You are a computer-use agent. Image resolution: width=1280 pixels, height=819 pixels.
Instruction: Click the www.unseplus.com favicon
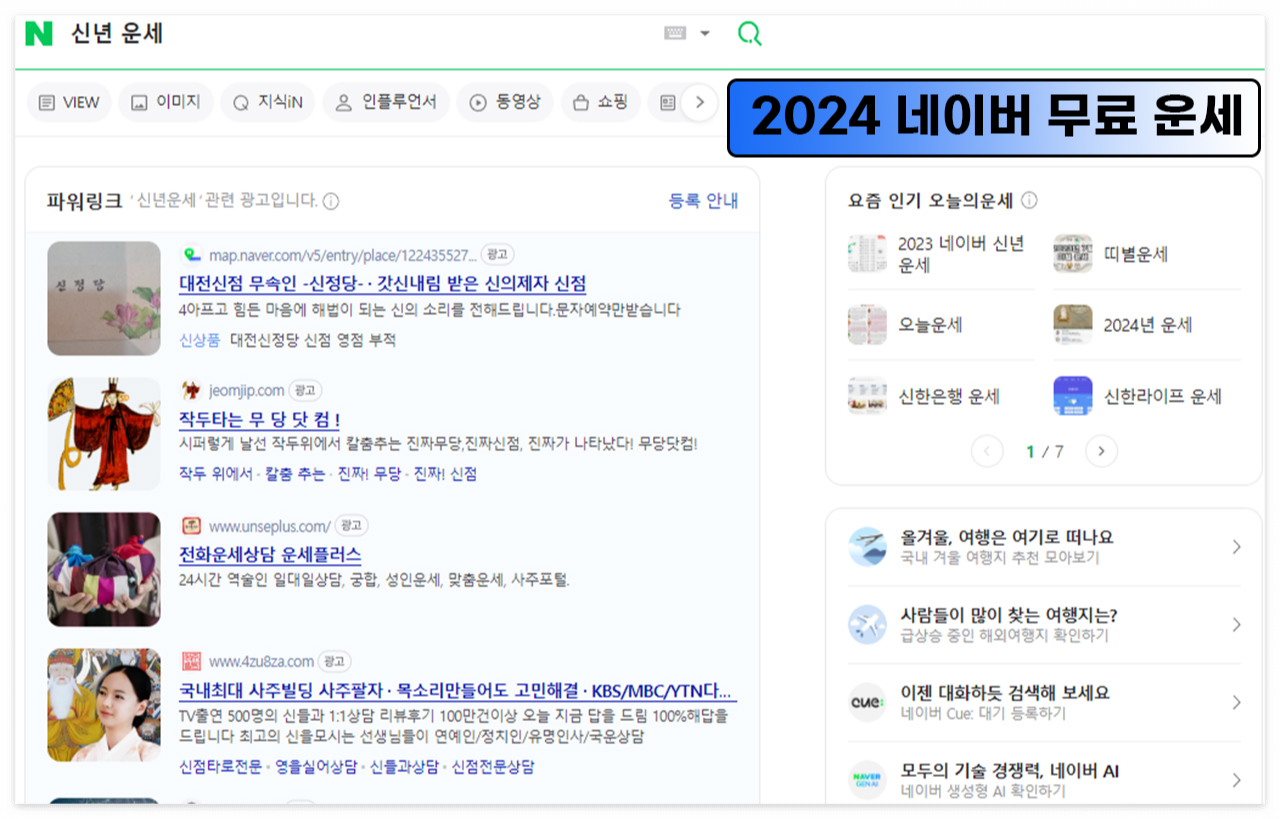(x=190, y=526)
